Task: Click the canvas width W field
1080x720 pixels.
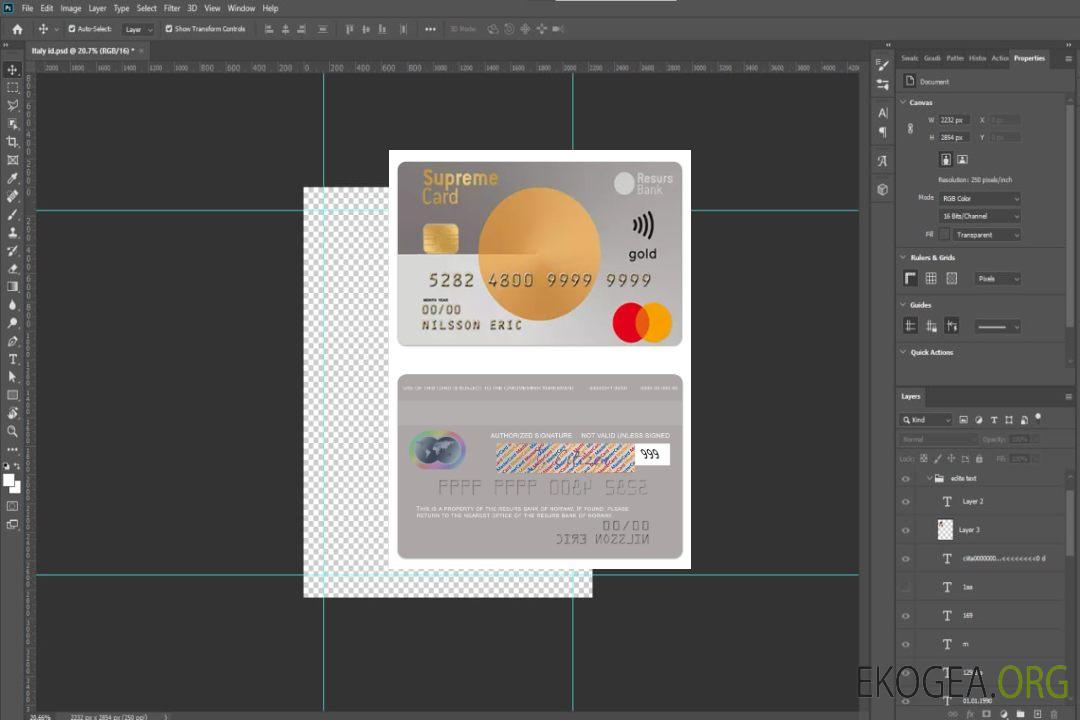Action: pyautogui.click(x=954, y=120)
